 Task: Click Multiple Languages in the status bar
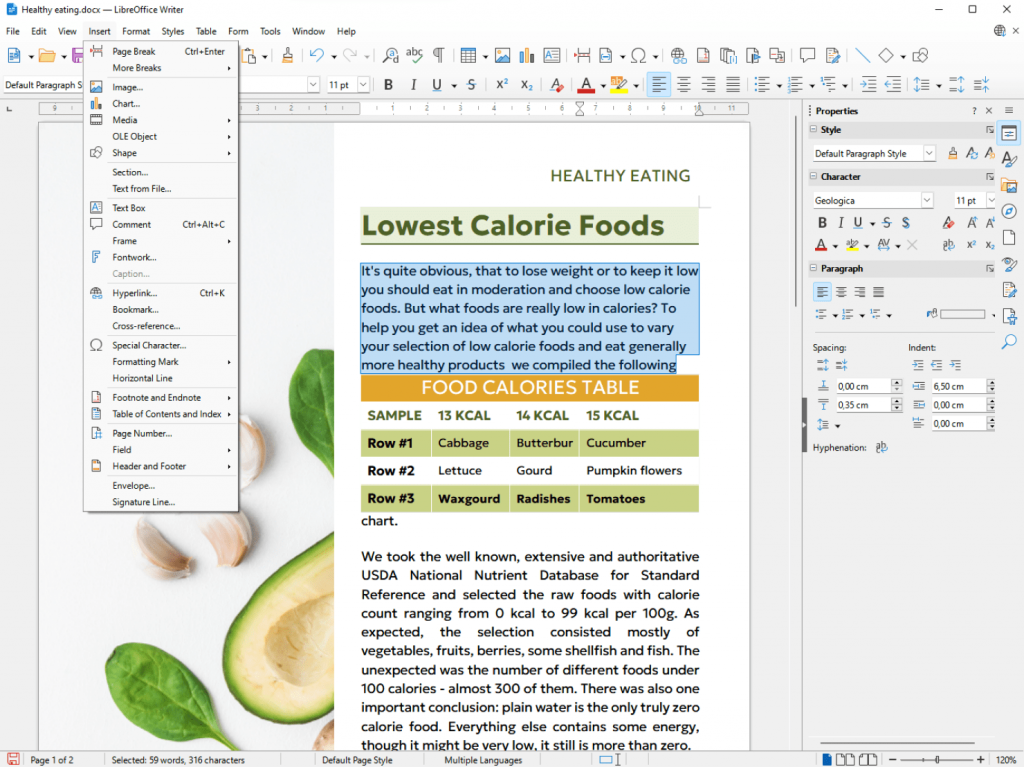point(483,760)
